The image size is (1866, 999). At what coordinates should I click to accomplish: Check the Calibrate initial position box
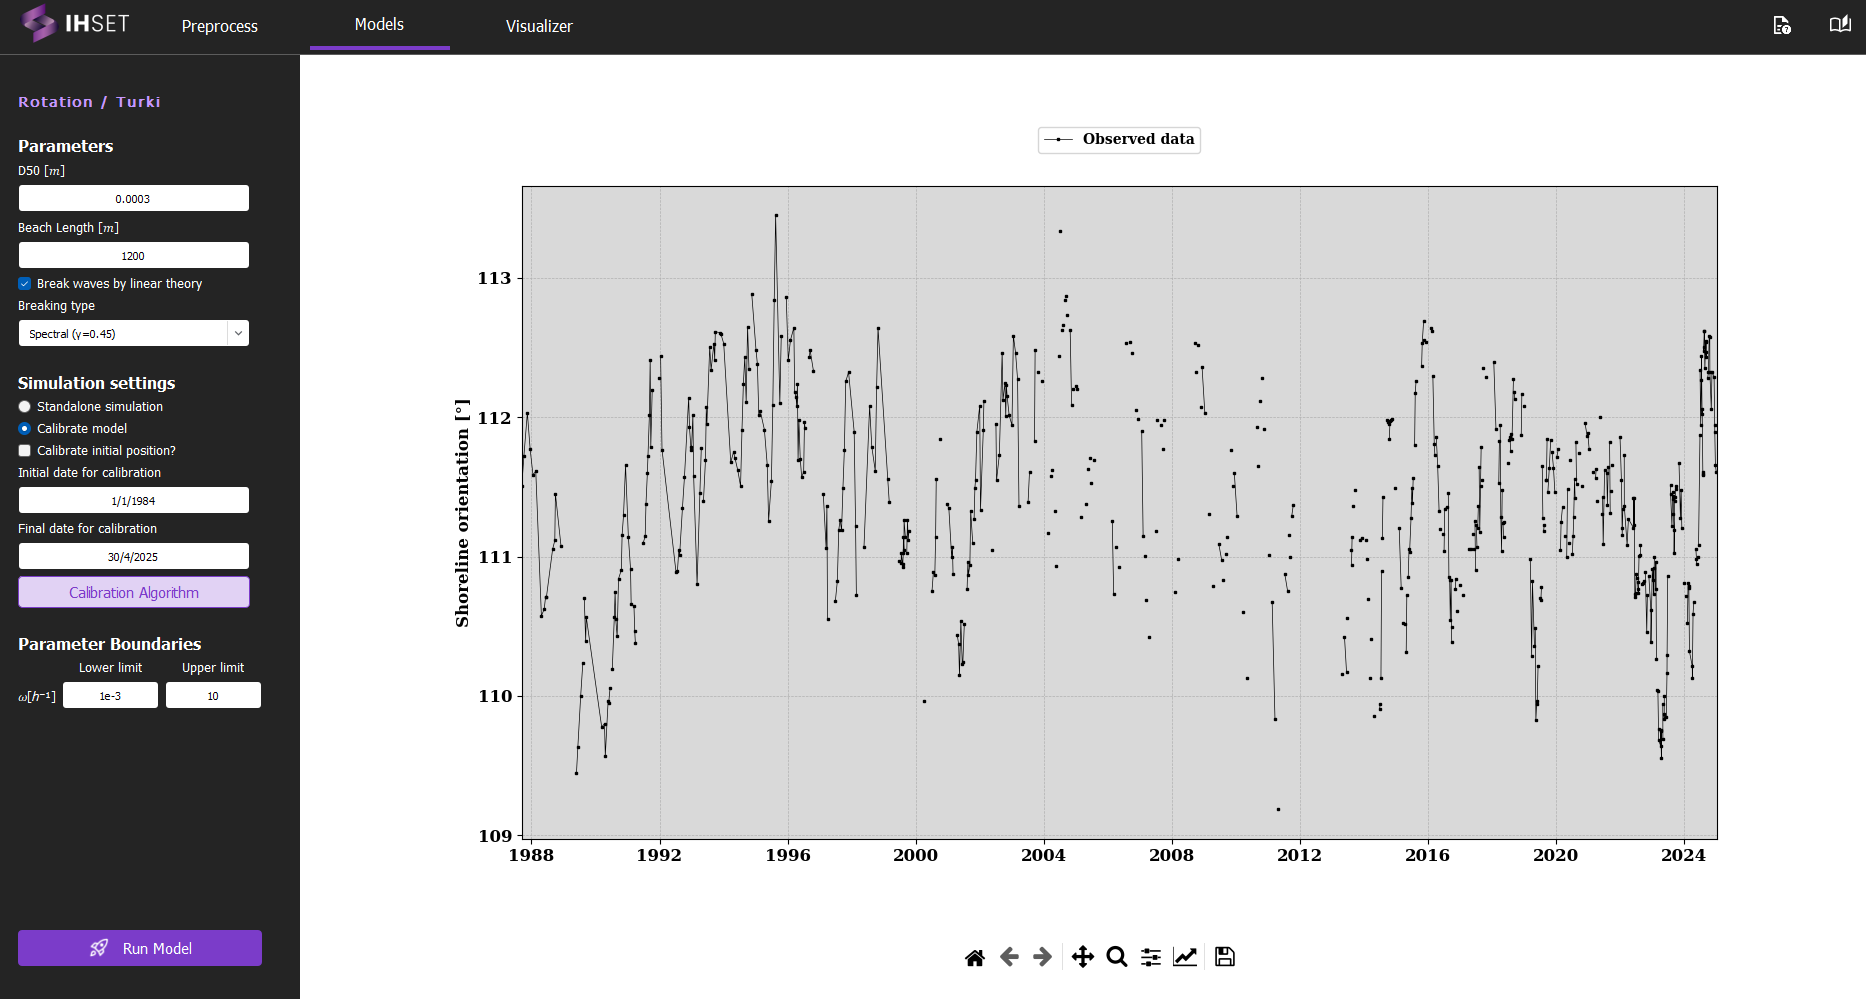(23, 451)
